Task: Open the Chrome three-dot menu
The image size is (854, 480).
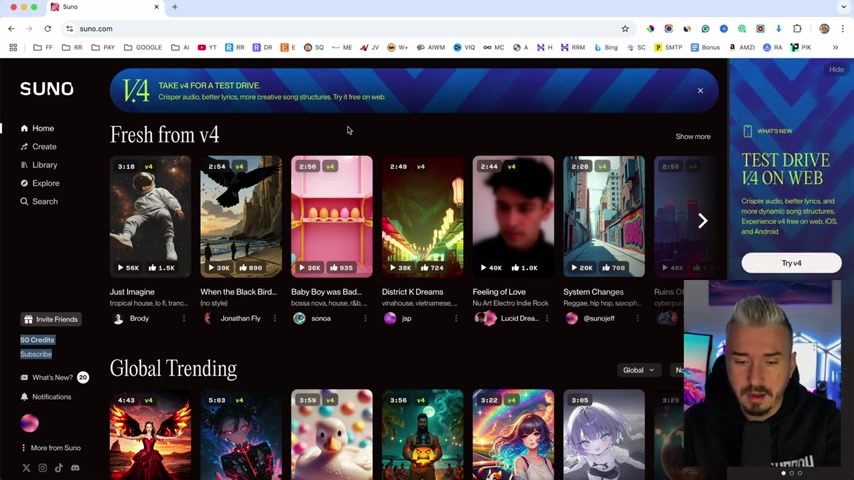Action: (843, 29)
